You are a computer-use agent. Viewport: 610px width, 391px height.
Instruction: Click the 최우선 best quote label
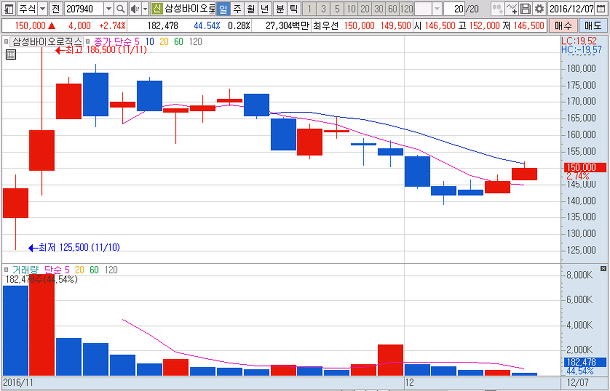(326, 26)
